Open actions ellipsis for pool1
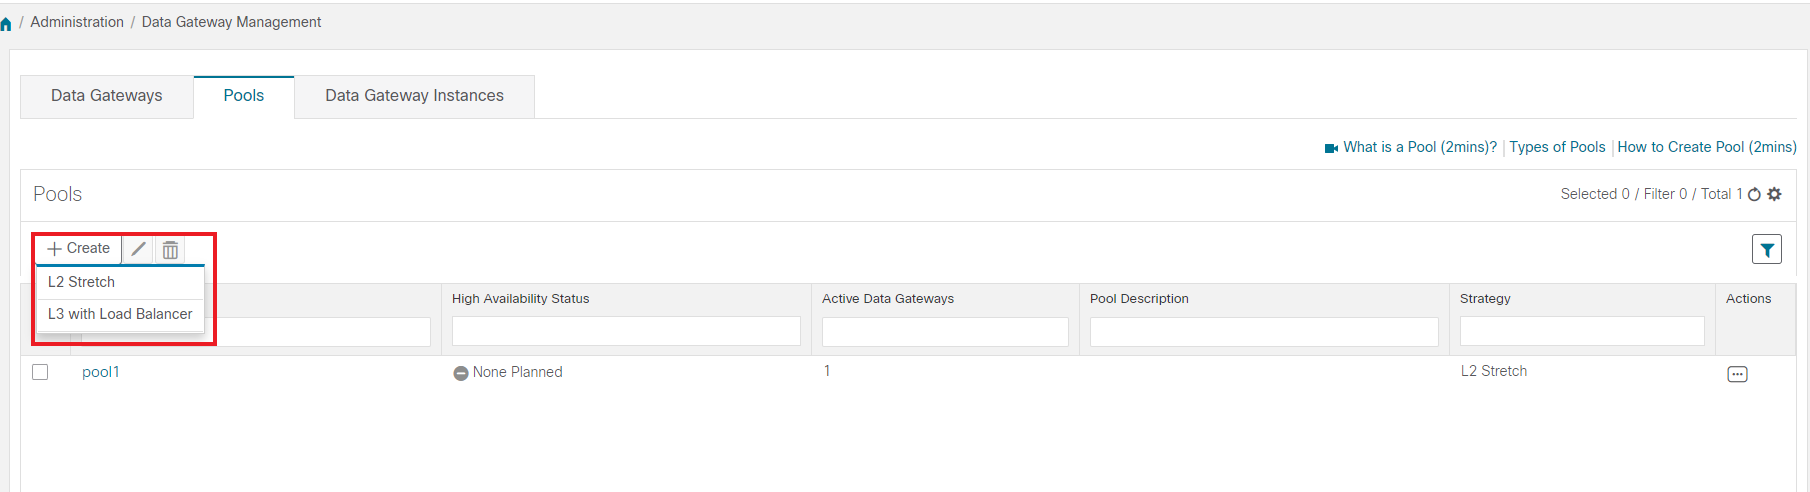The width and height of the screenshot is (1810, 492). (x=1737, y=374)
